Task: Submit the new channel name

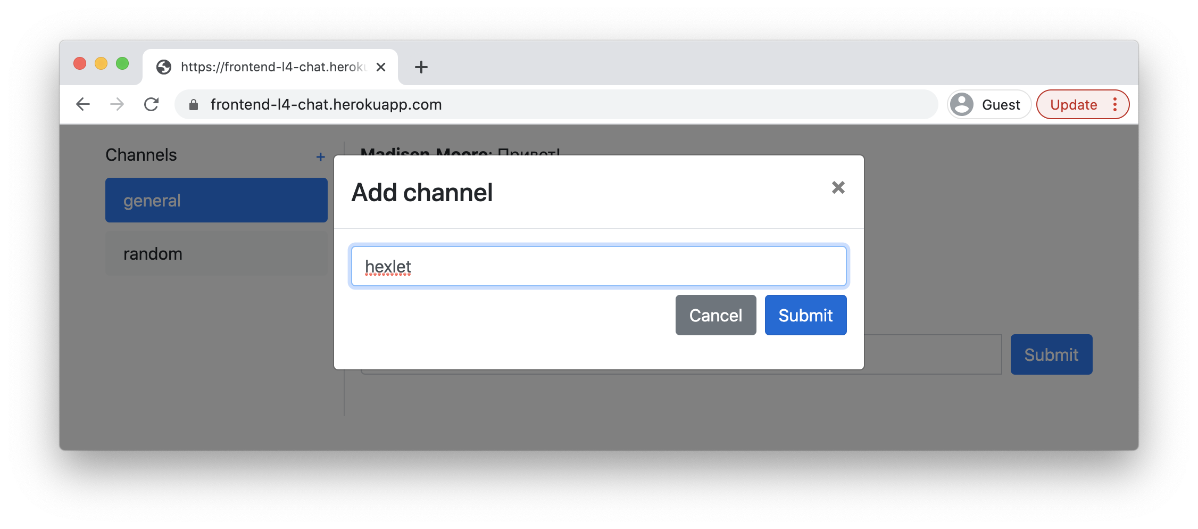Action: (805, 315)
